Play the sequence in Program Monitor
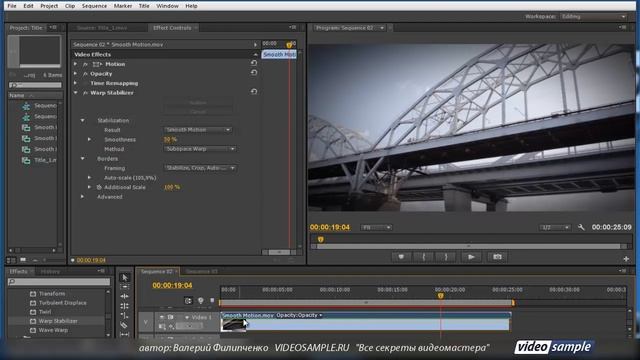The height and width of the screenshot is (360, 640). (471, 257)
